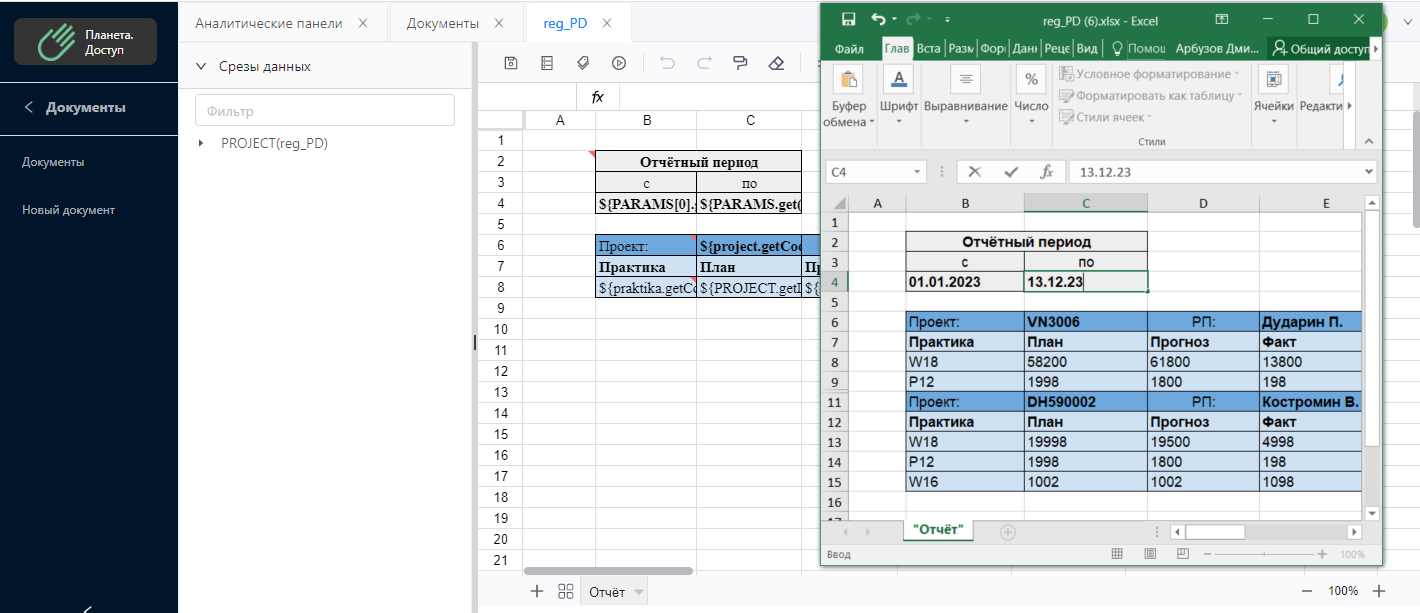
Task: Open sheet list grid icon beside Отчёт
Action: 565,591
